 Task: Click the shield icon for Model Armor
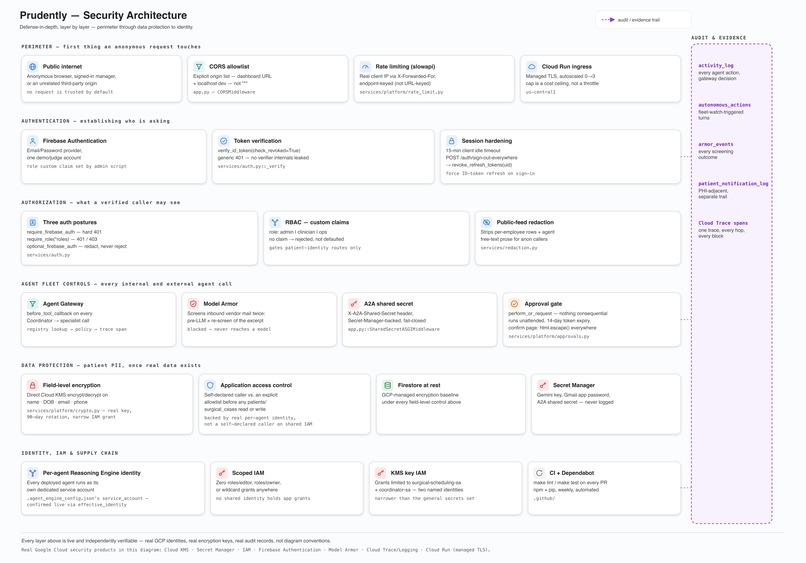(x=193, y=303)
